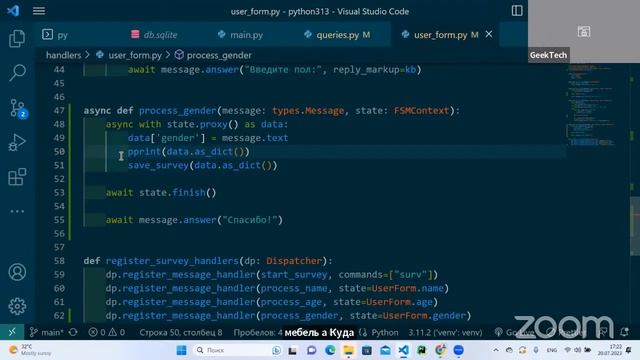This screenshot has width=640, height=360.
Task: Open notifications bell in status bar
Action: (x=624, y=332)
